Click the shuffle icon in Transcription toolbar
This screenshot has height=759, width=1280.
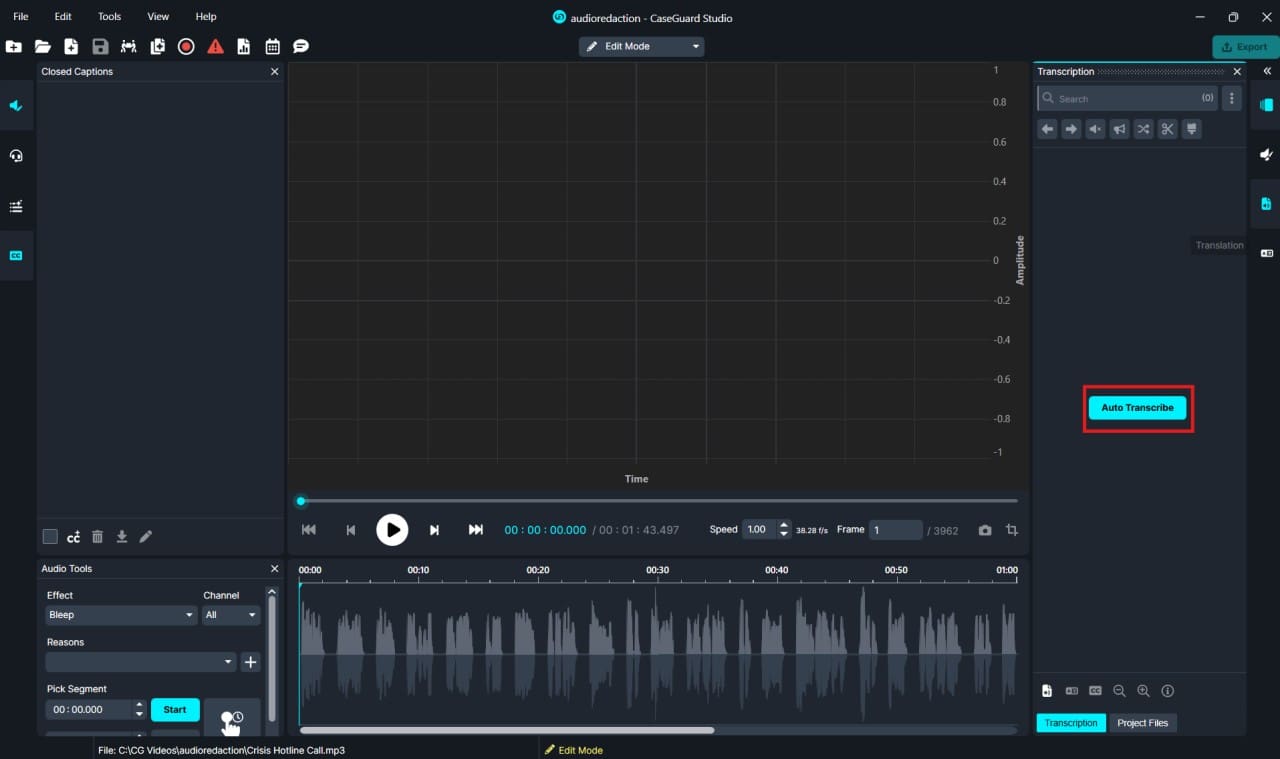point(1143,129)
